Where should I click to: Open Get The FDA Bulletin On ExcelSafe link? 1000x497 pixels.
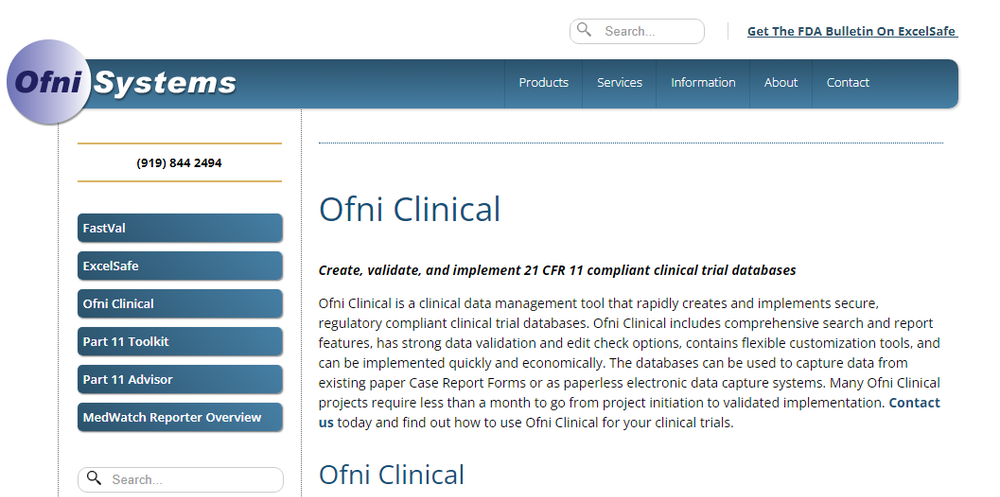coord(852,31)
